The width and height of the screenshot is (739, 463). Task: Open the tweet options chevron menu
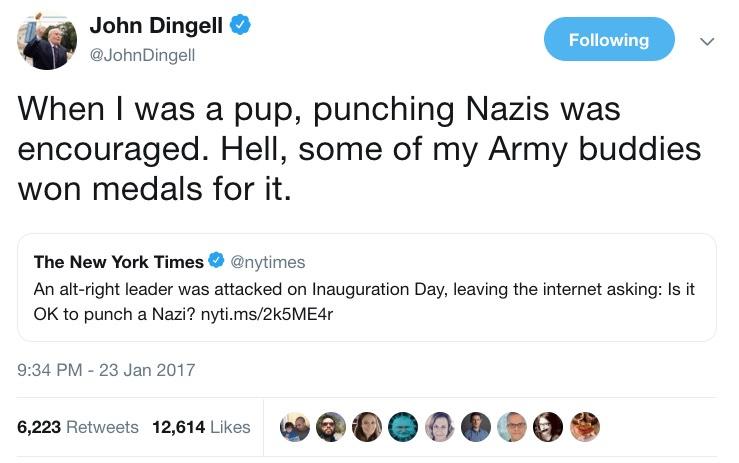click(x=708, y=42)
